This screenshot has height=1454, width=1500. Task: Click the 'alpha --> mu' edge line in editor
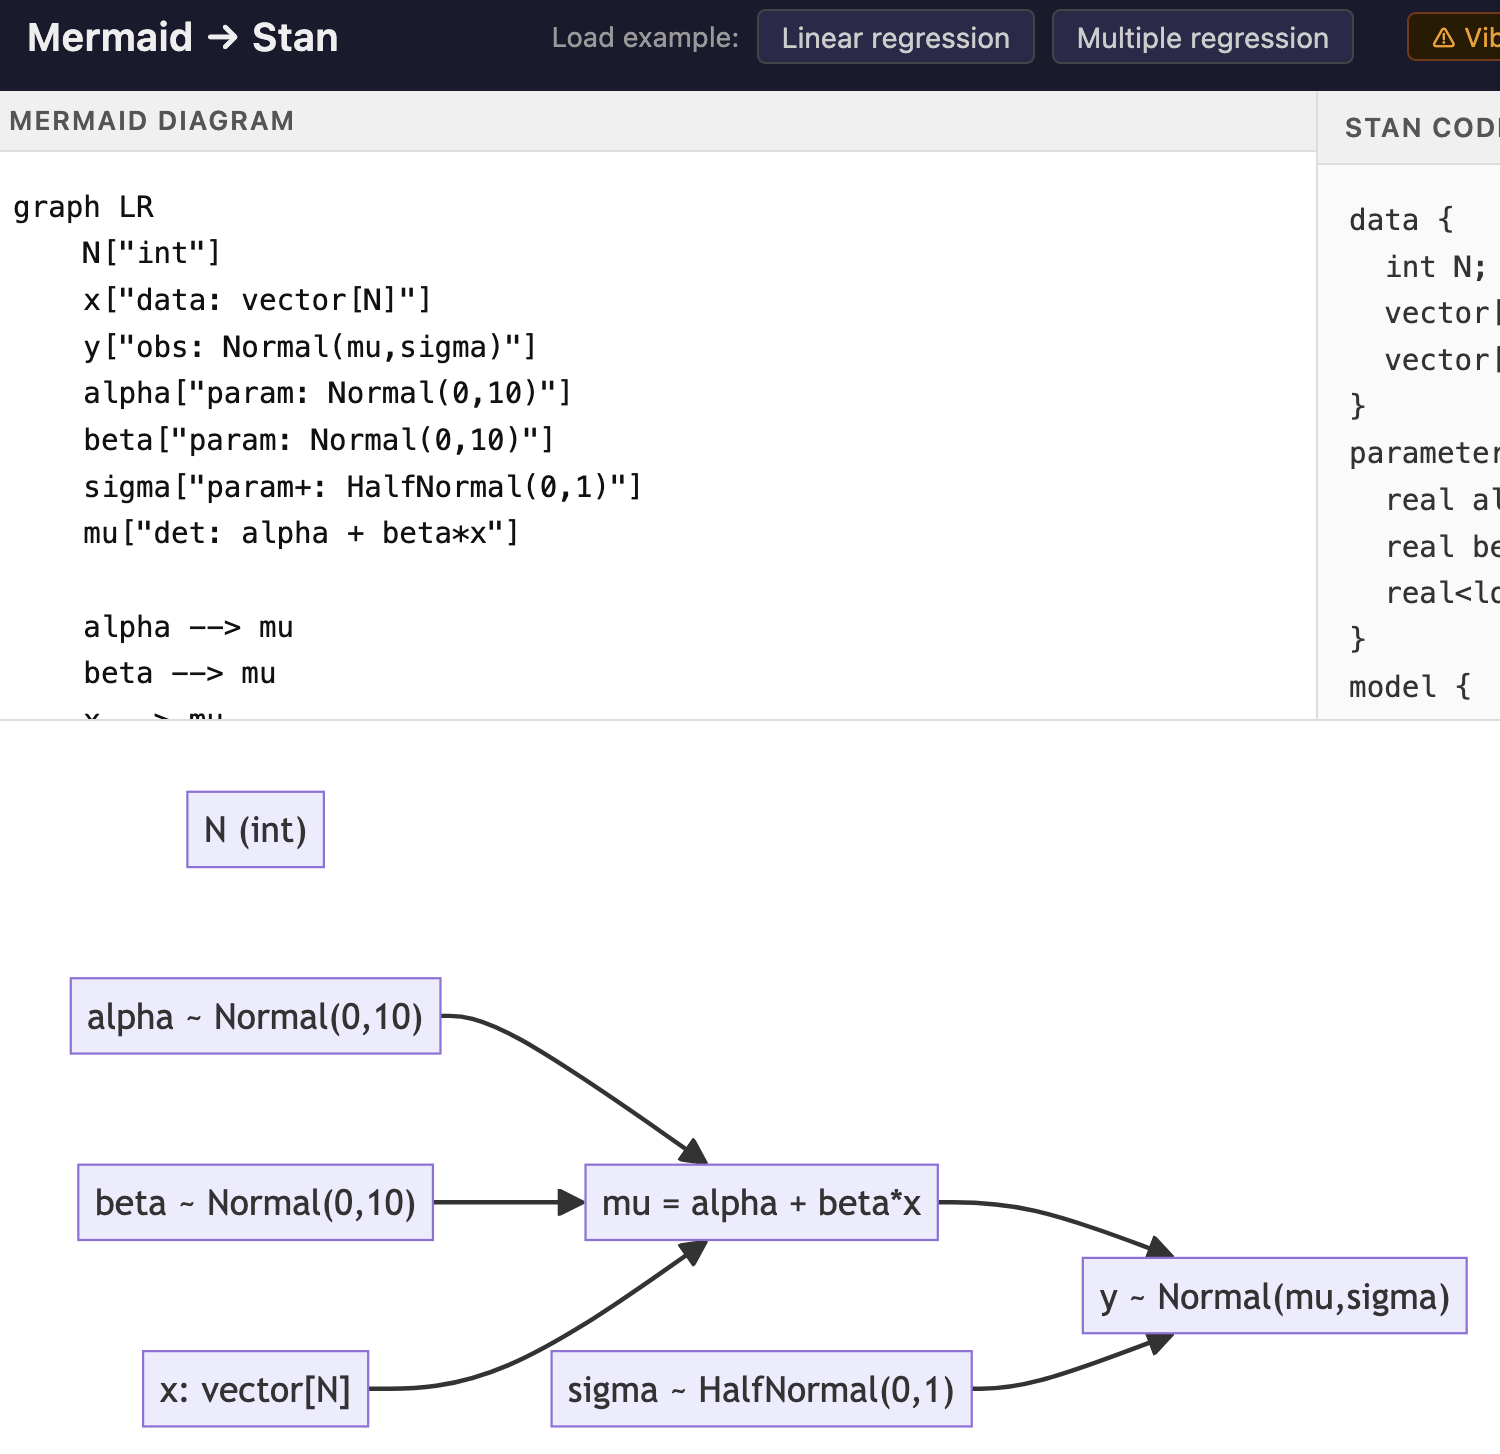tap(188, 627)
